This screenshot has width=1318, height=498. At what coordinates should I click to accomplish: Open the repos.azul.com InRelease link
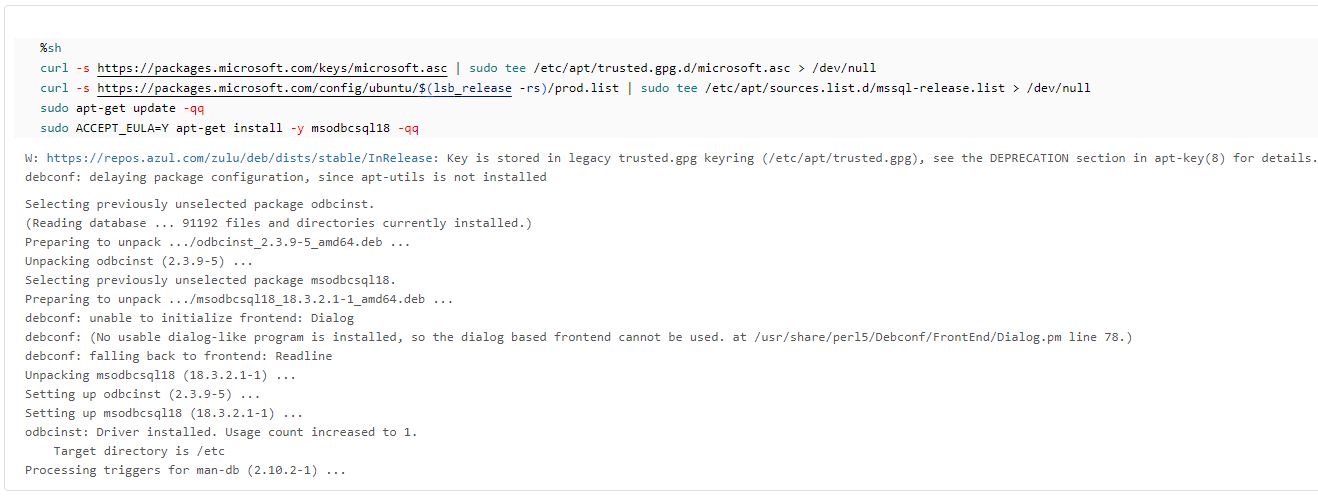tap(239, 158)
